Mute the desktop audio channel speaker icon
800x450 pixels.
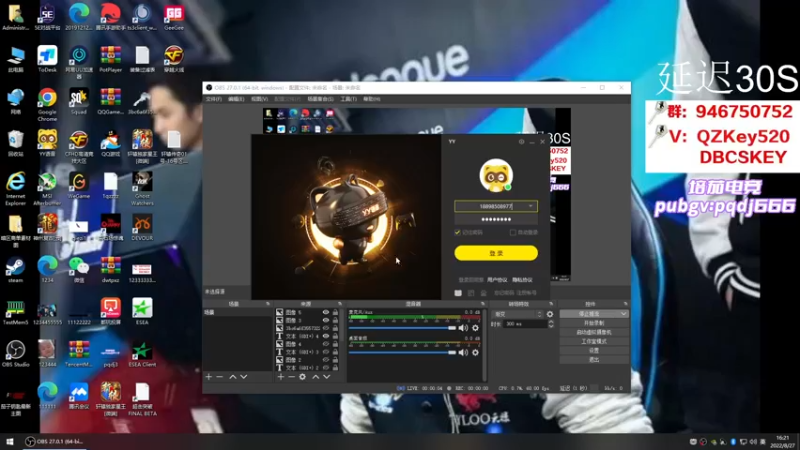pos(463,353)
